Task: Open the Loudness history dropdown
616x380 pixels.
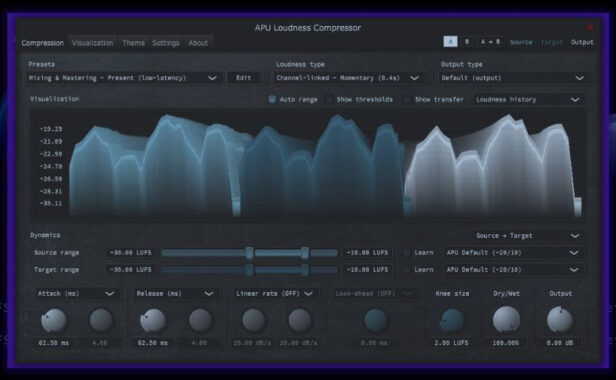Action: click(x=528, y=99)
